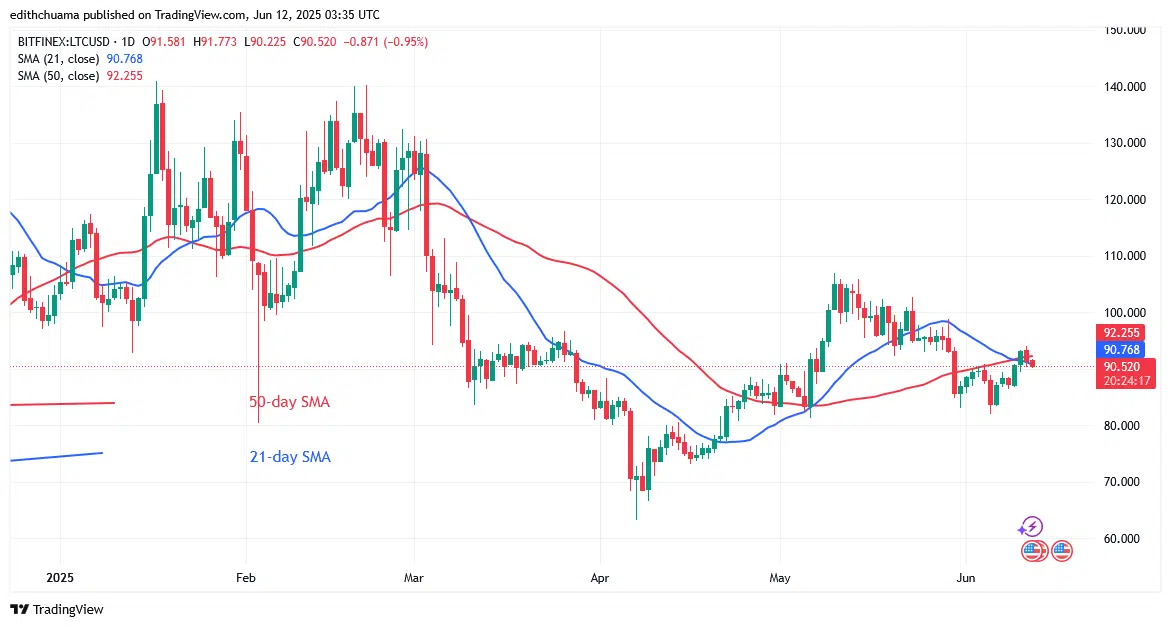
Task: Click the 1D timeframe in chart header
Action: [127, 40]
